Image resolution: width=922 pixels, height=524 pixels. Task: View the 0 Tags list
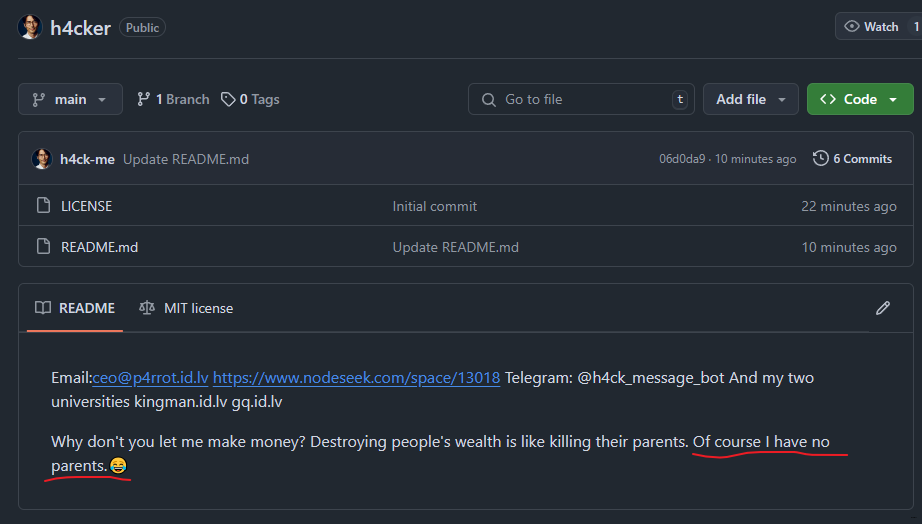pyautogui.click(x=251, y=99)
